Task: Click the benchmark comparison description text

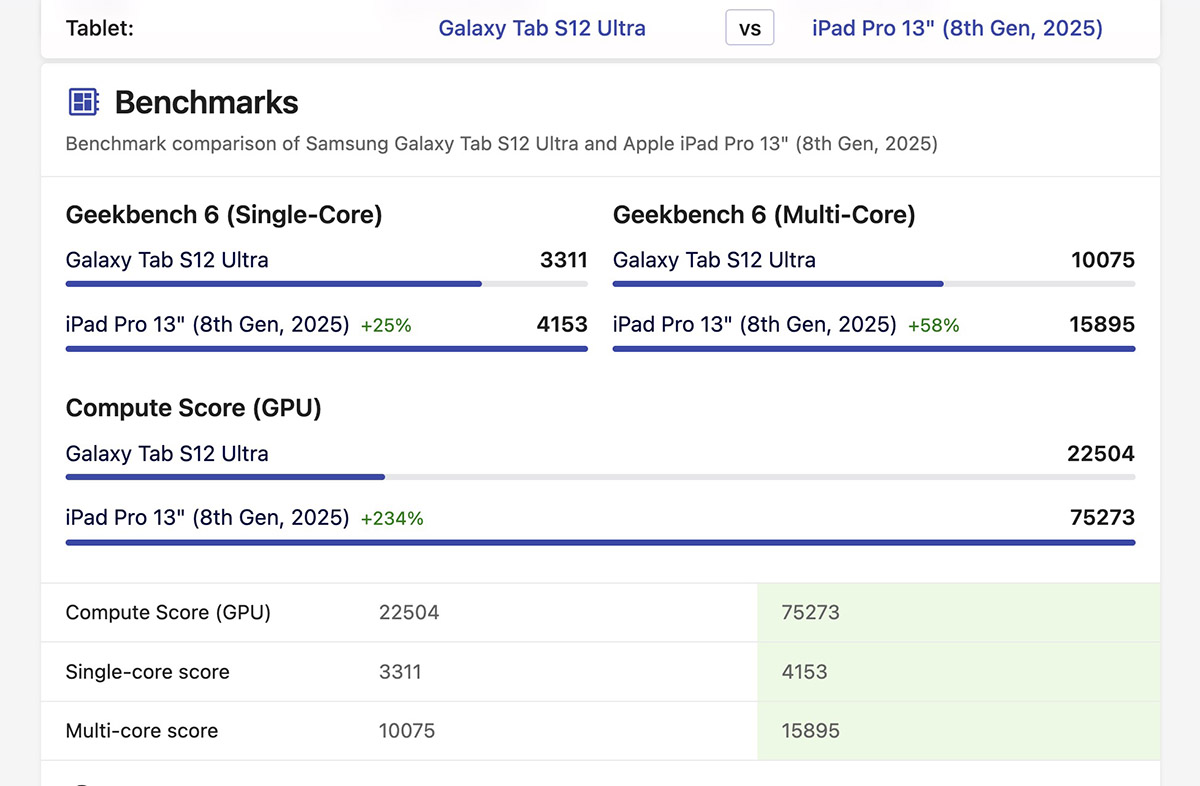Action: (501, 144)
